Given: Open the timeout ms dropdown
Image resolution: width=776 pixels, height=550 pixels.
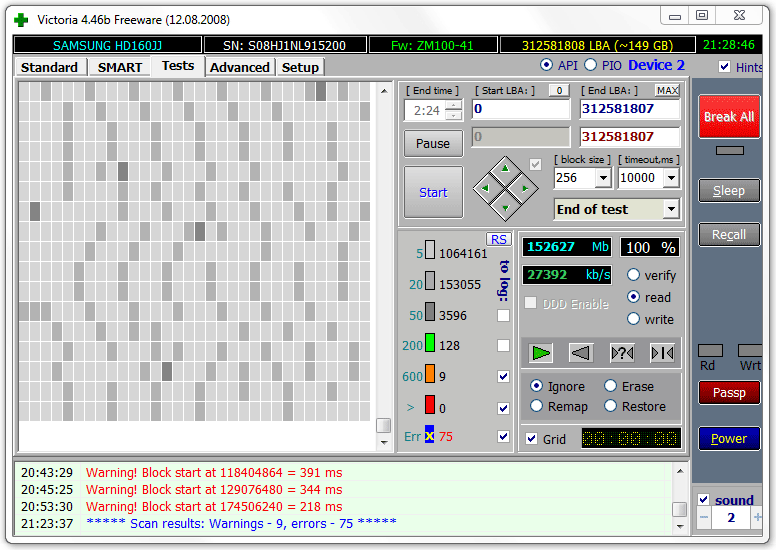Looking at the screenshot, I should coord(671,178).
